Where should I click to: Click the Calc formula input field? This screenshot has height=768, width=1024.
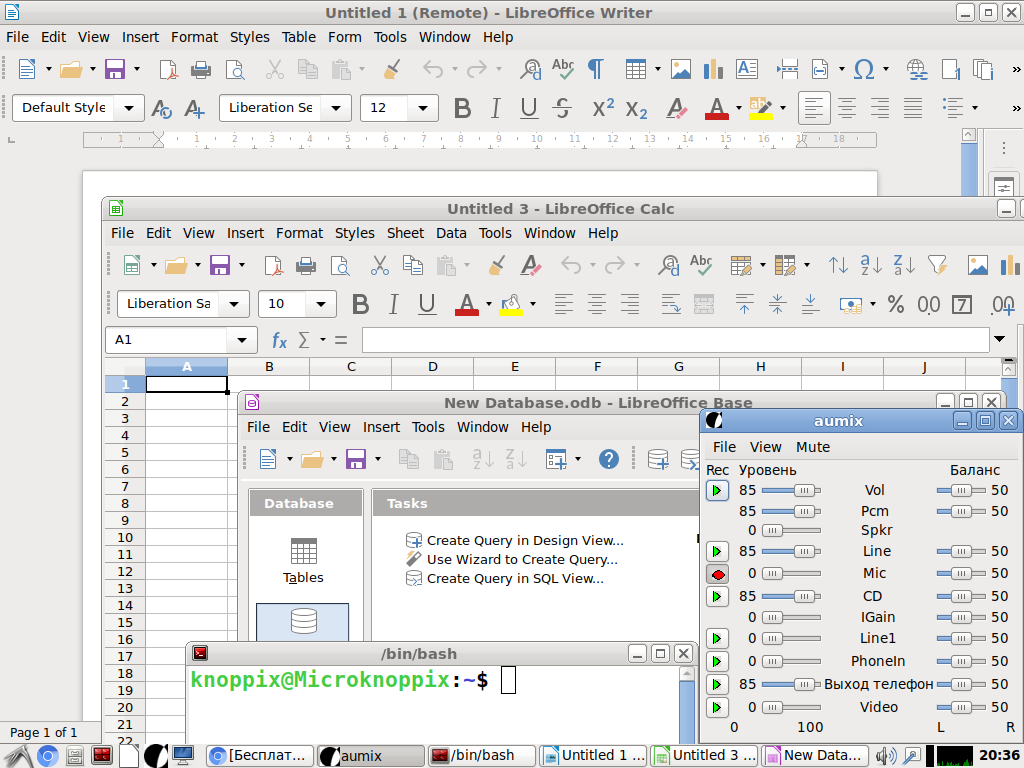(676, 340)
